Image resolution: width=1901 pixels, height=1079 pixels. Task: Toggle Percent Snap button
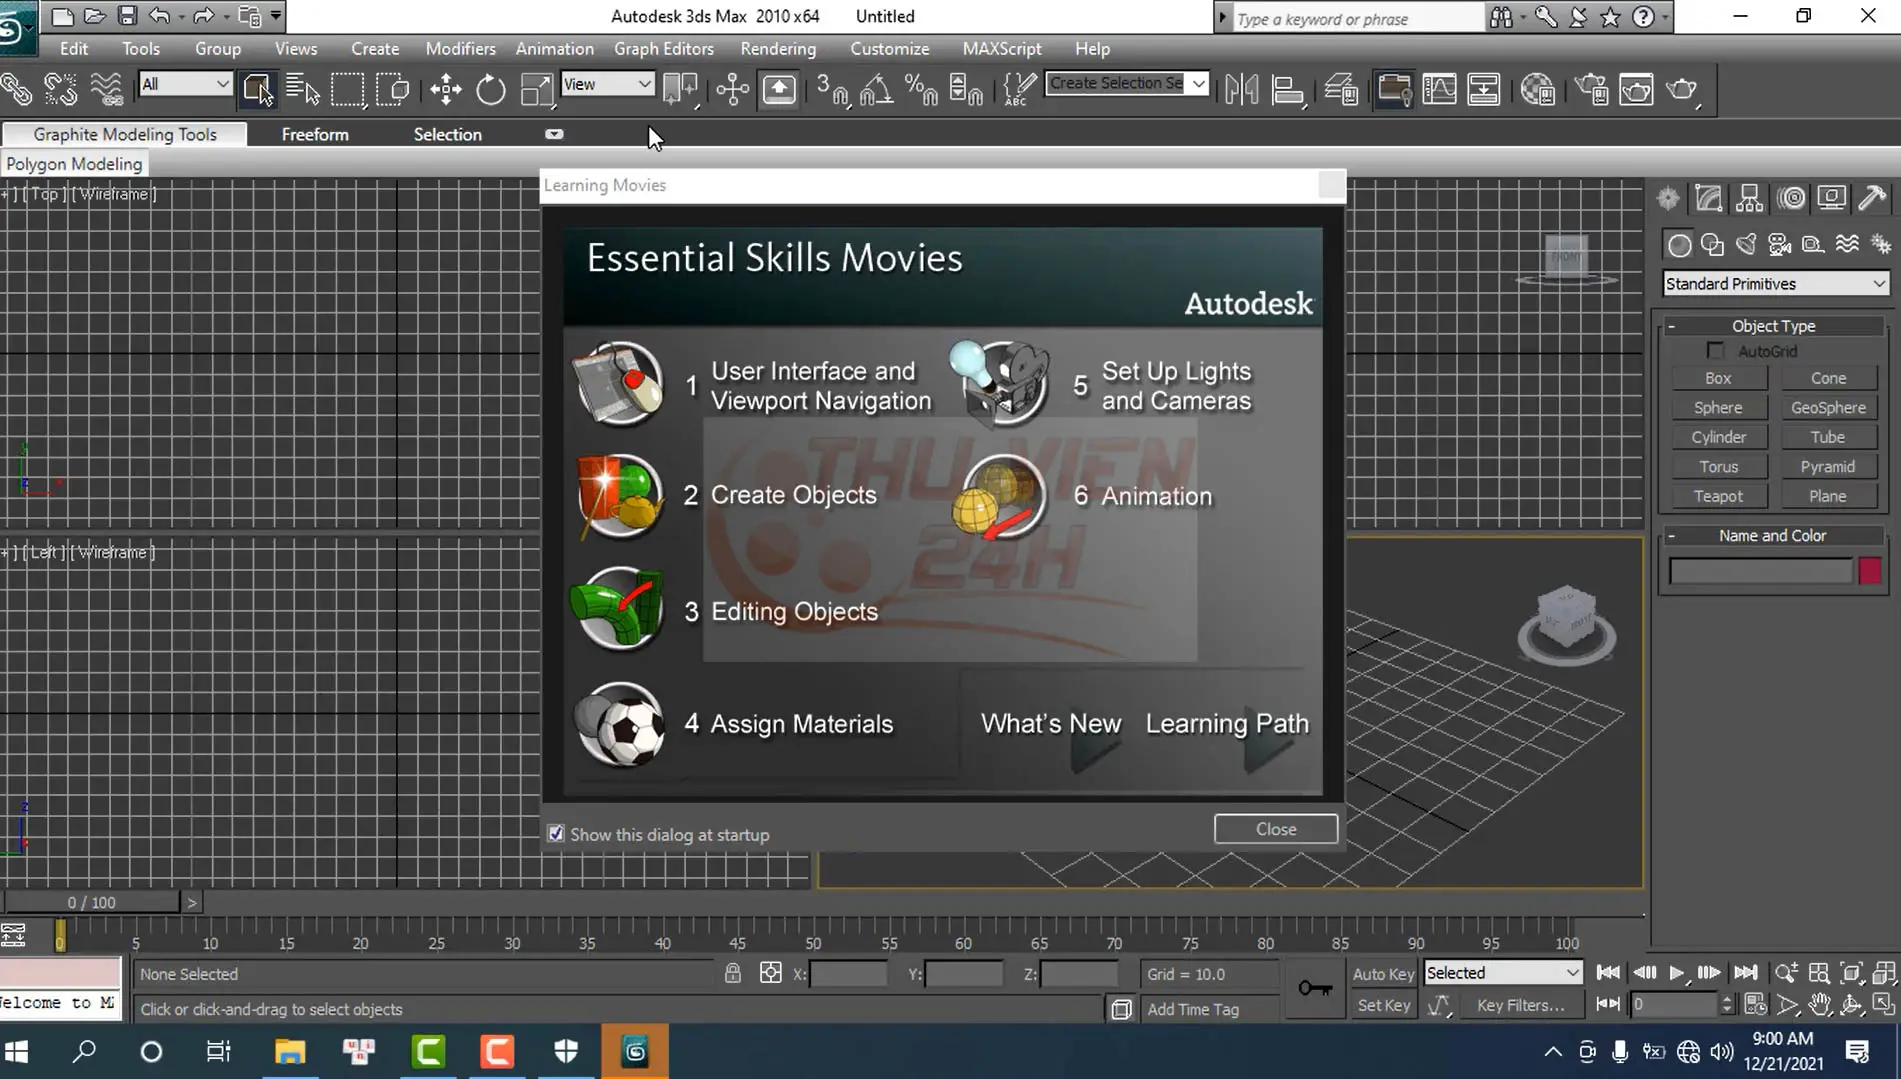point(921,90)
